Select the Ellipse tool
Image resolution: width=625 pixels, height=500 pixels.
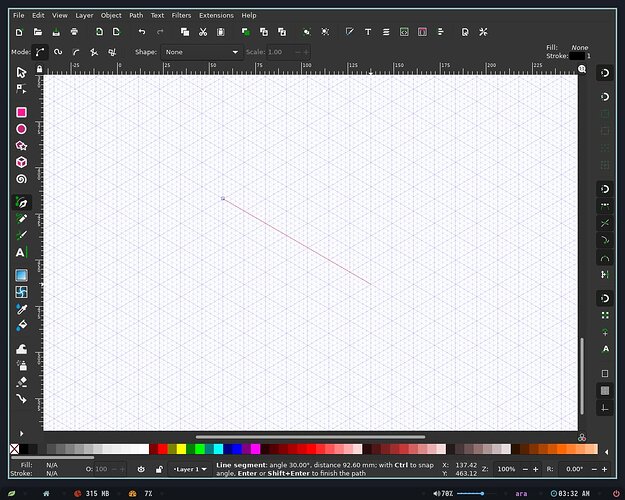click(22, 129)
